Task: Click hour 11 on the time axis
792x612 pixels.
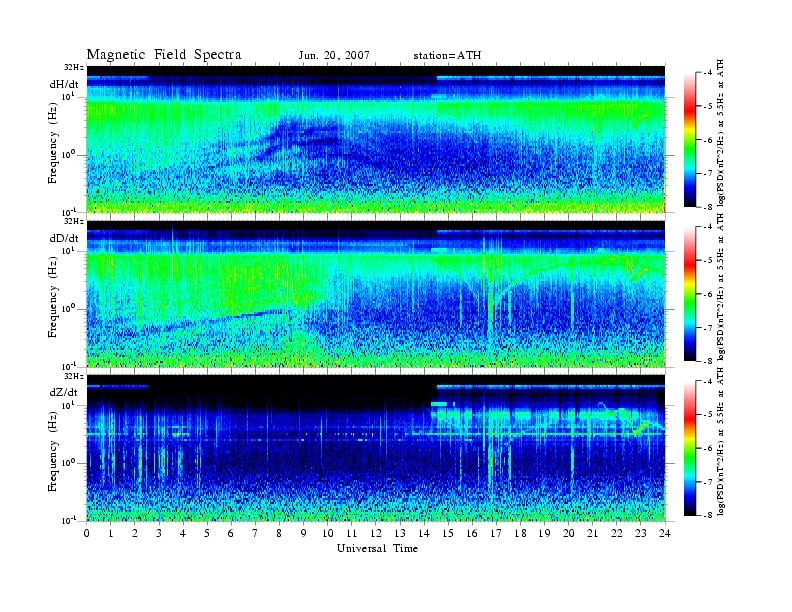Action: pos(352,533)
